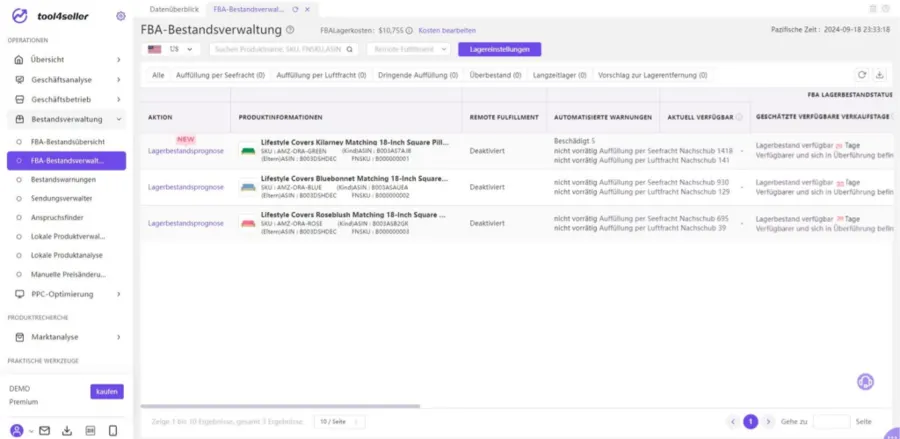
Task: Select the Überbestand (0) filter tab
Action: point(495,75)
